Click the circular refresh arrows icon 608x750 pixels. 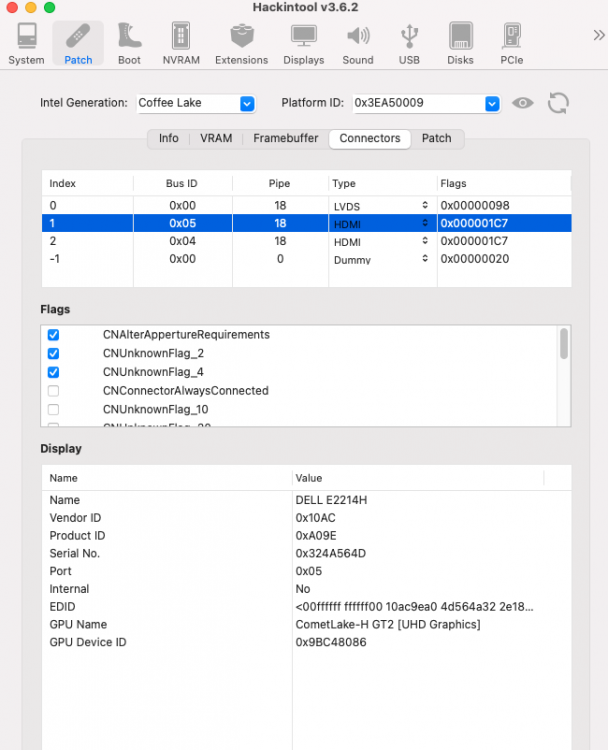tap(558, 103)
